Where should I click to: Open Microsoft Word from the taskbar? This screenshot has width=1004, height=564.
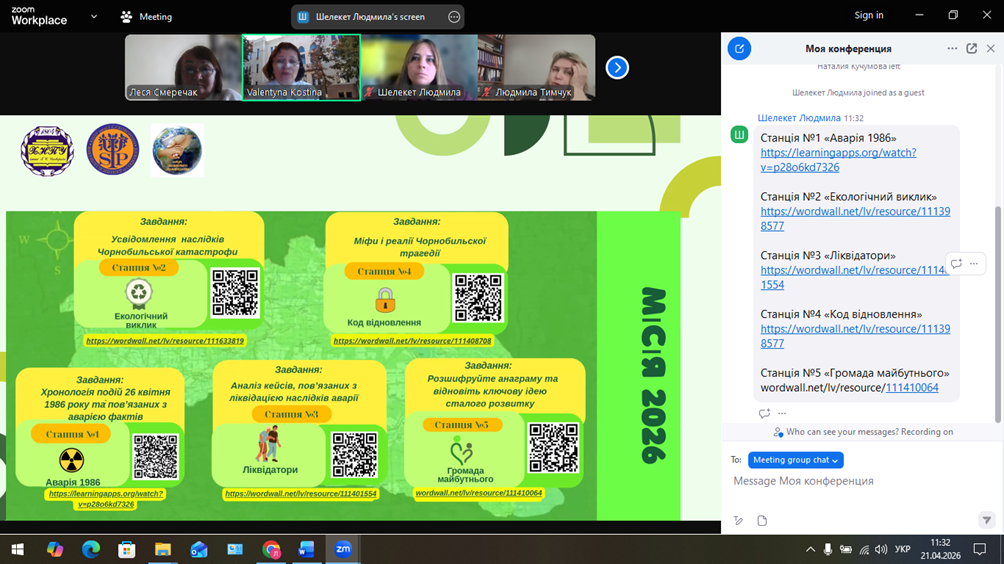point(306,549)
